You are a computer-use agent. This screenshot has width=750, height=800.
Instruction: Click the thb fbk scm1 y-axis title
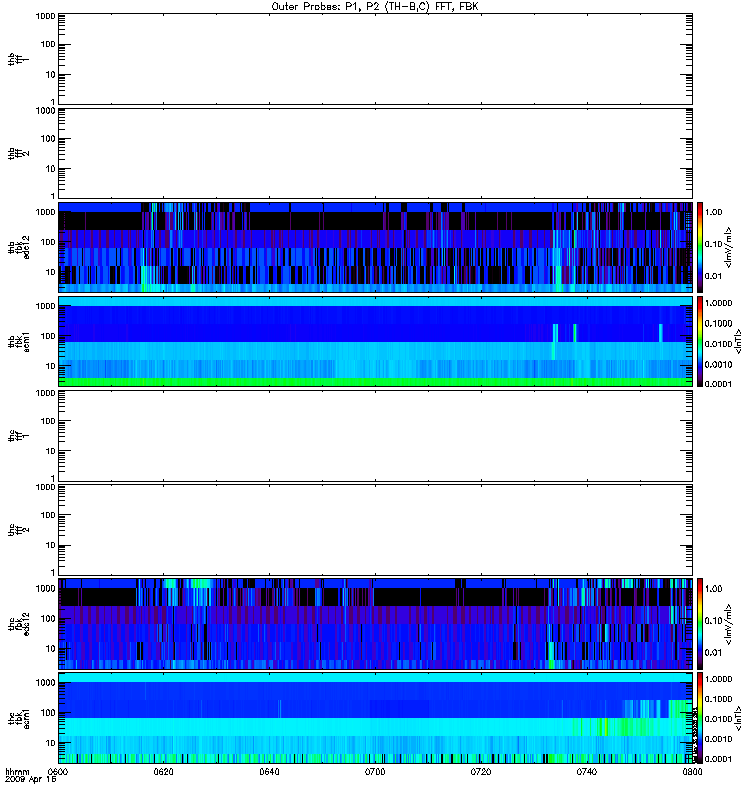click(18, 341)
